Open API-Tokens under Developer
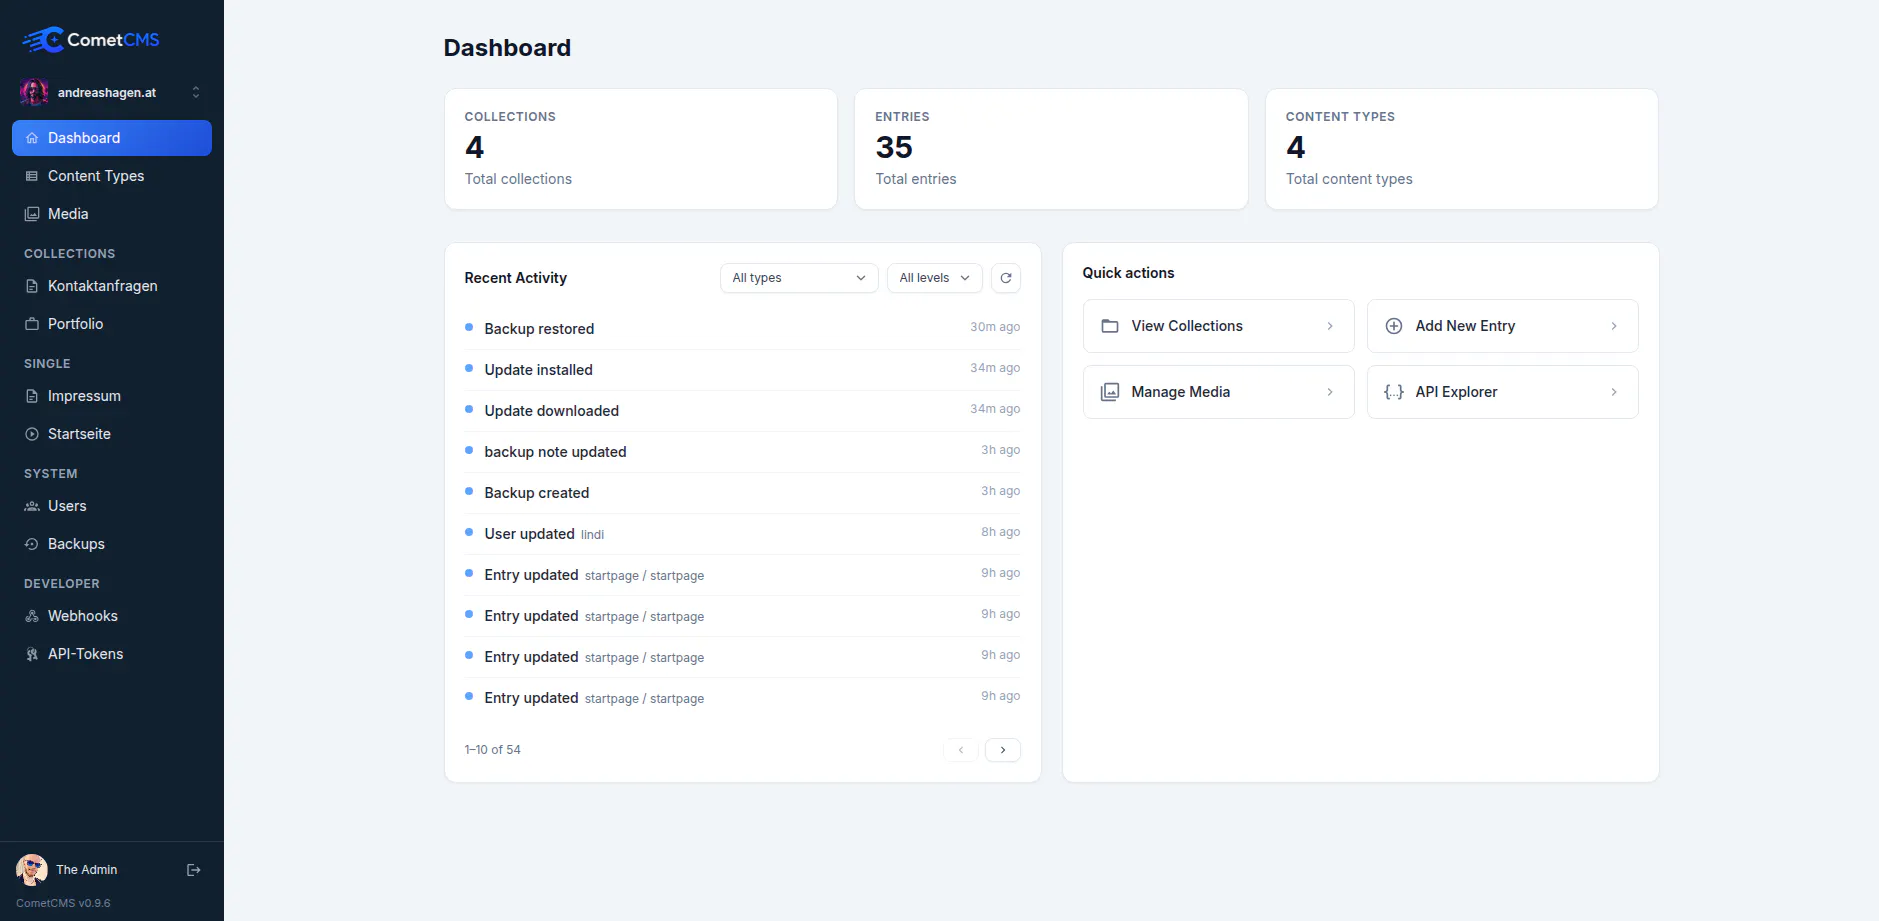The height and width of the screenshot is (921, 1879). [112, 654]
